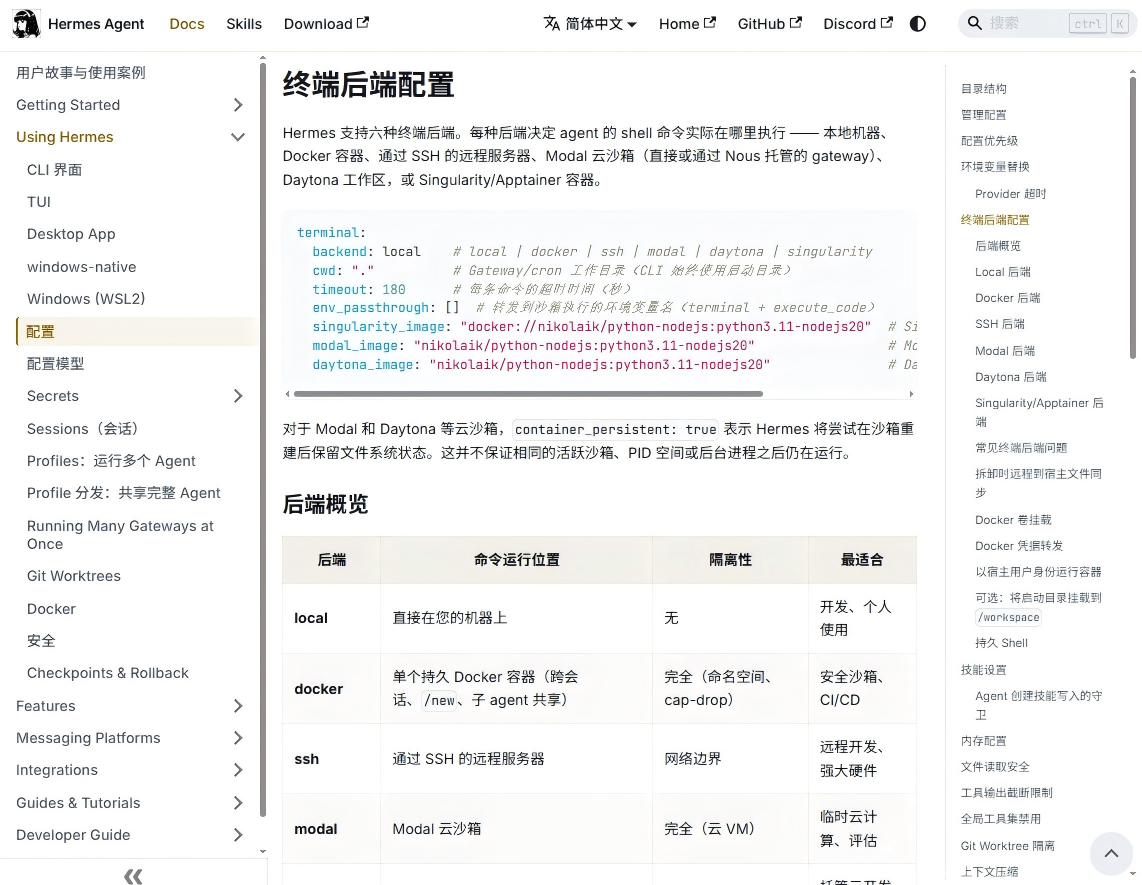Viewport: 1142px width, 885px height.
Task: Expand the Integrations chevron
Action: (x=238, y=770)
